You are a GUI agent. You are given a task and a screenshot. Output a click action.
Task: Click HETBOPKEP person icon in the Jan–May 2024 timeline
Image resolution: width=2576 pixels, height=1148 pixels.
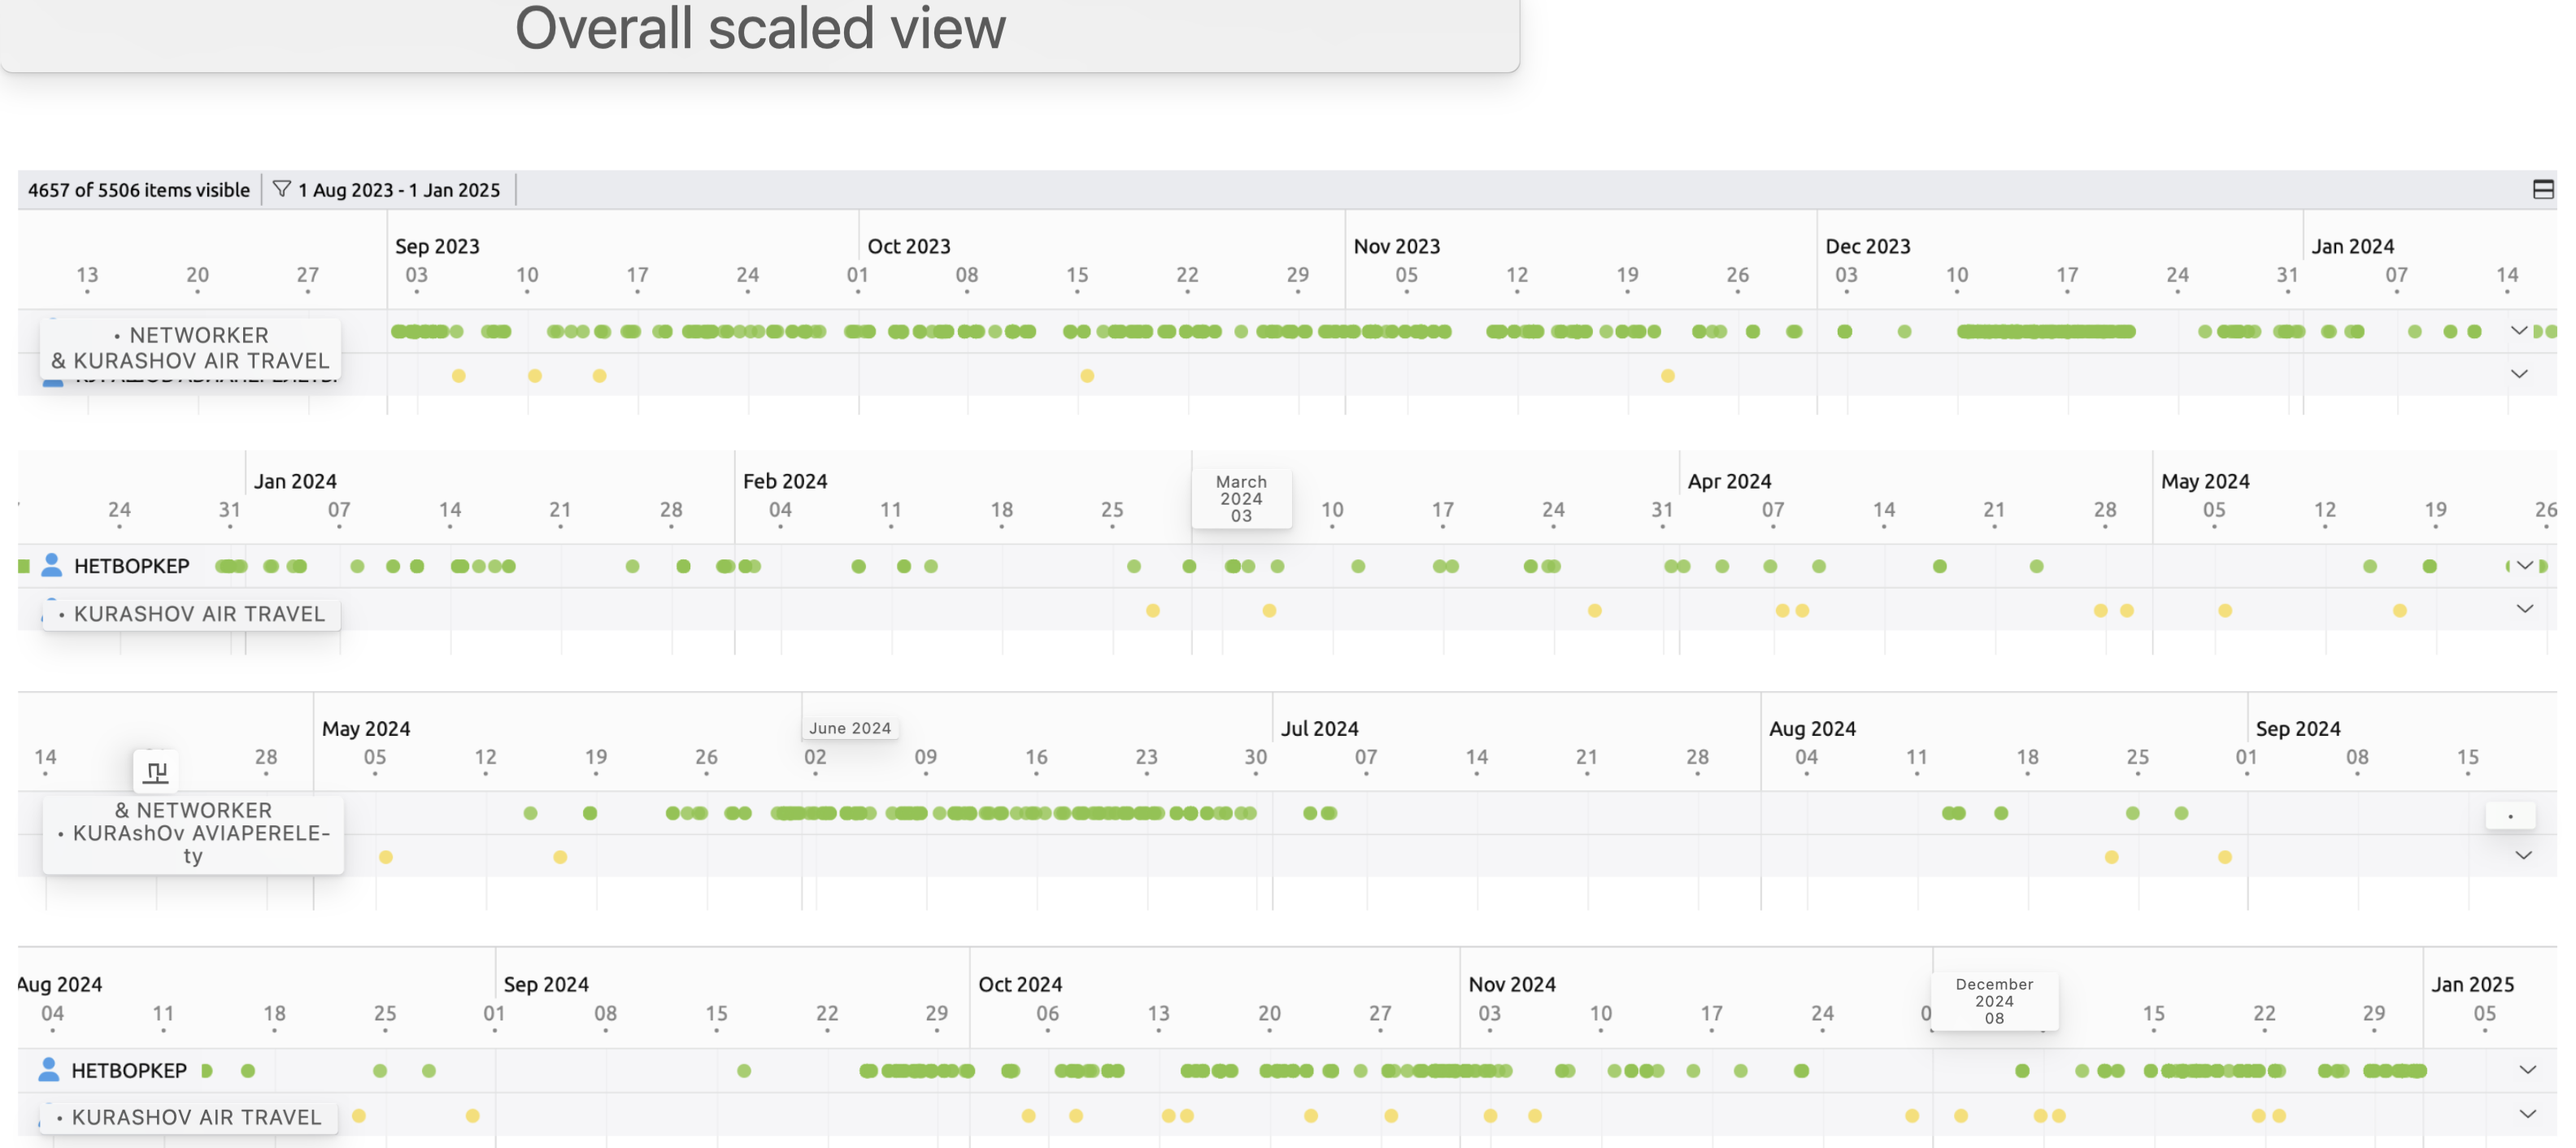(x=52, y=566)
